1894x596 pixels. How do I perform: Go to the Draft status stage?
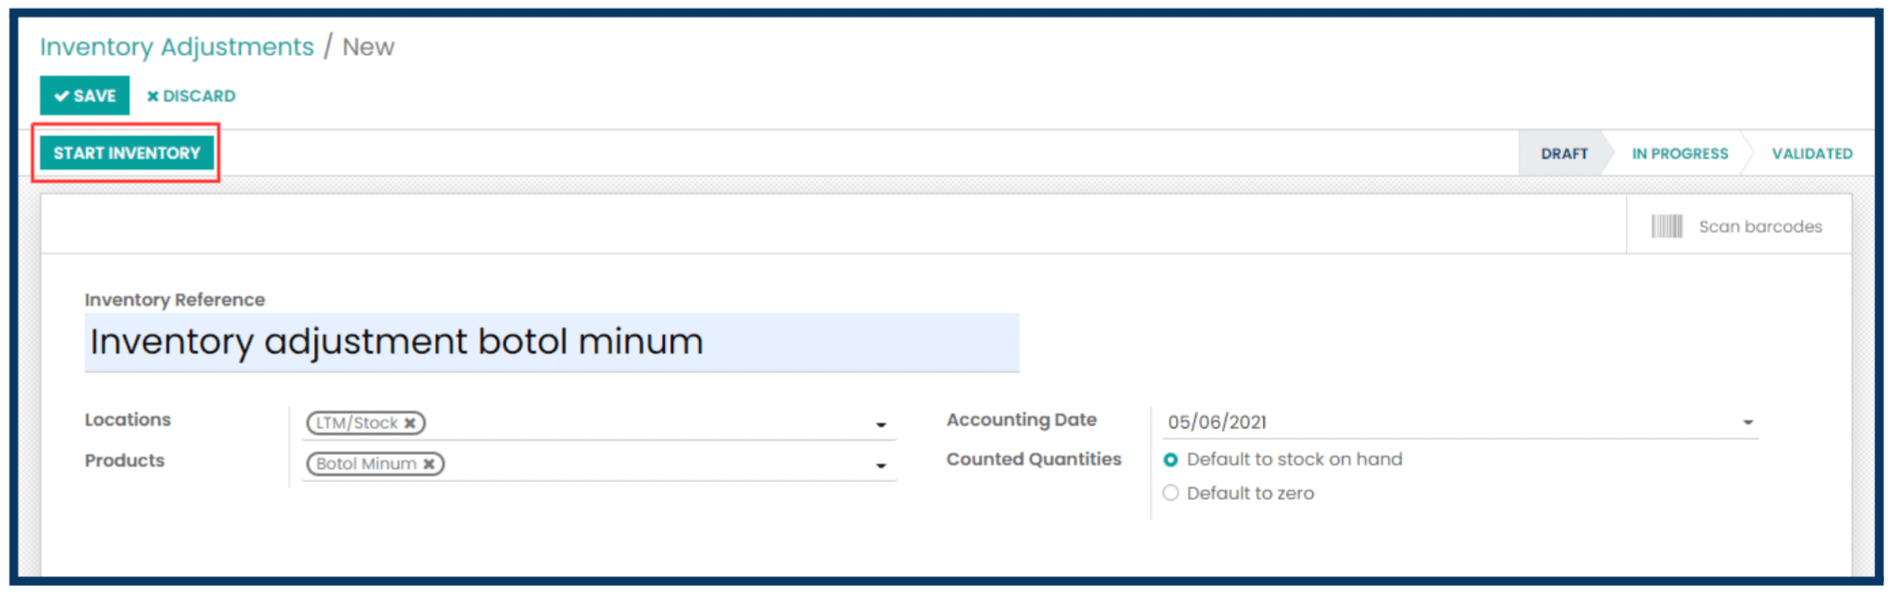[1564, 154]
